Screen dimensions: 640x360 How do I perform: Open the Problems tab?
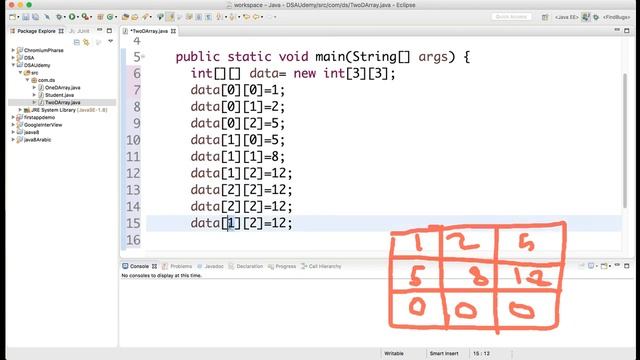177,266
